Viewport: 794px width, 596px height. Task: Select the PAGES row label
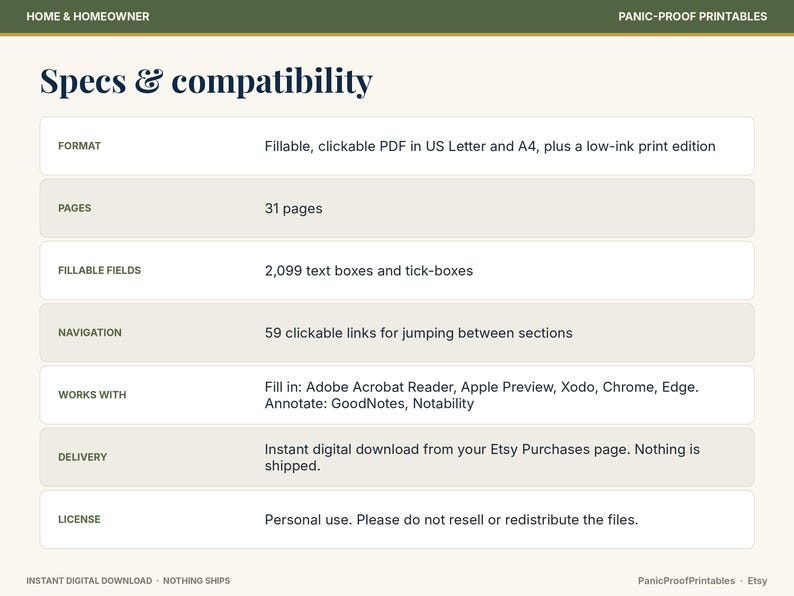pos(74,208)
